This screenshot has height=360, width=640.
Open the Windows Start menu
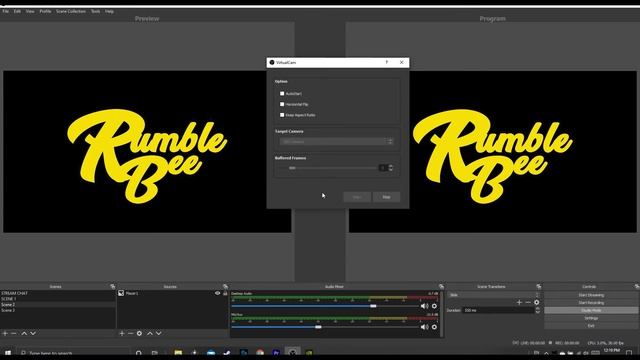point(8,353)
